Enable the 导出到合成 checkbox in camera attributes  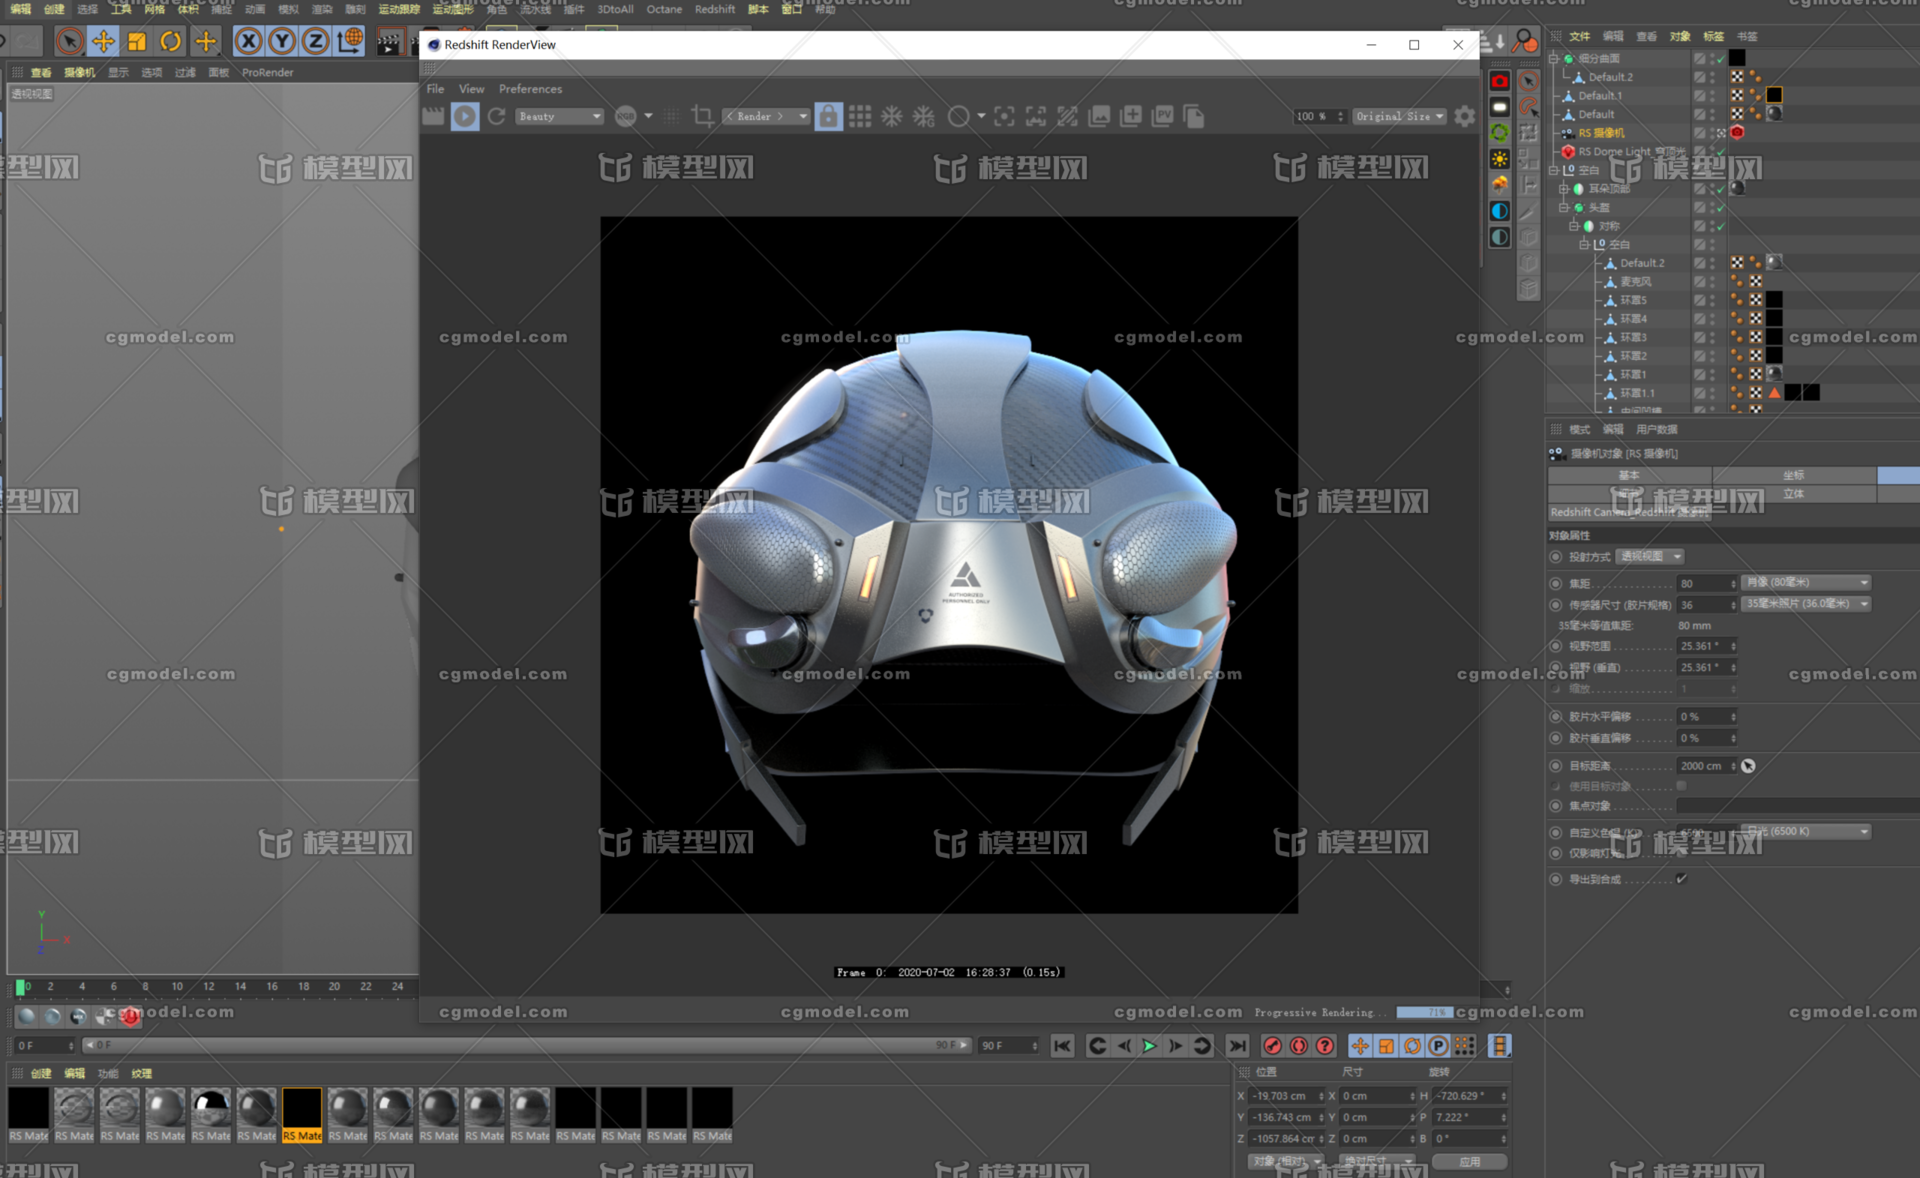point(1681,879)
